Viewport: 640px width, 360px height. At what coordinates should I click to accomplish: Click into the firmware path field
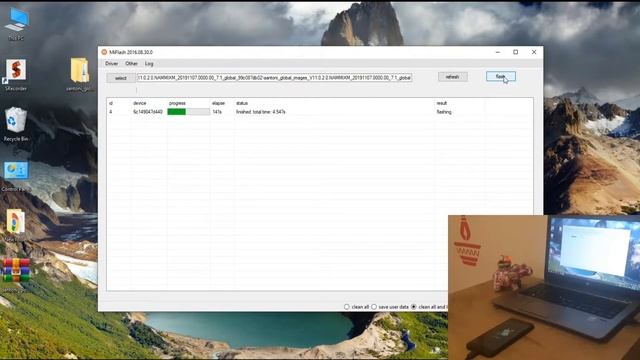tap(274, 78)
